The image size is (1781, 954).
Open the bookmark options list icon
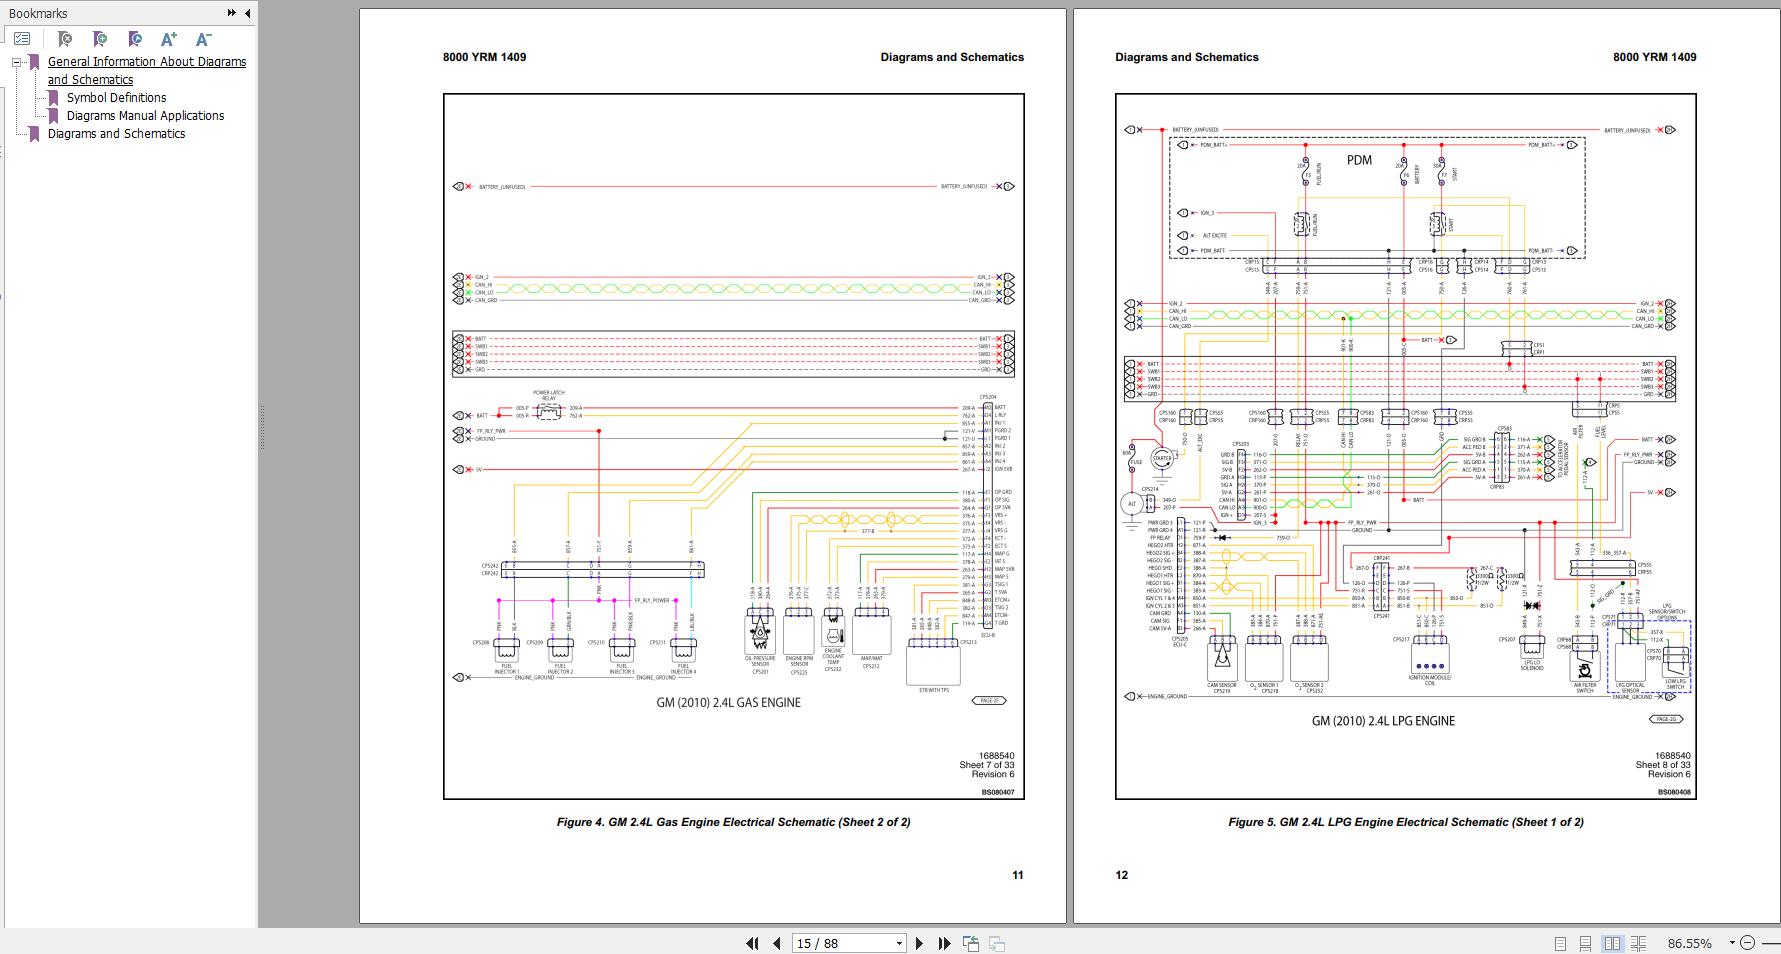coord(22,39)
